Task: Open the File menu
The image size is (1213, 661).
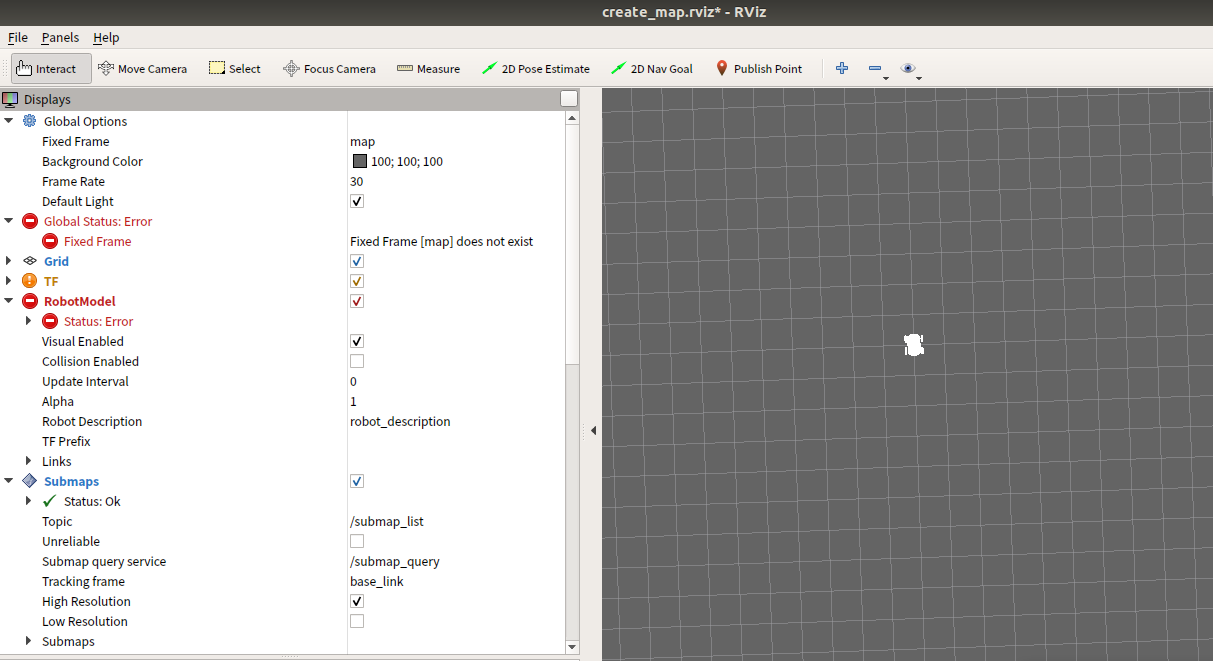Action: (x=18, y=37)
